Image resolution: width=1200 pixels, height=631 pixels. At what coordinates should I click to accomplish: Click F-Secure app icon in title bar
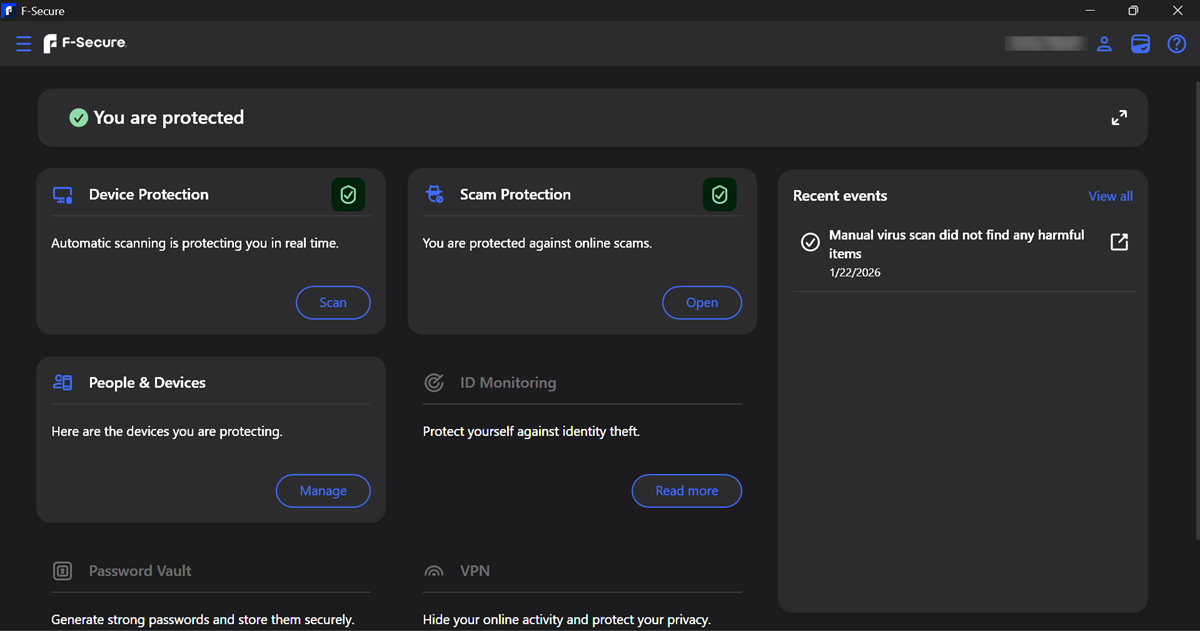point(9,11)
